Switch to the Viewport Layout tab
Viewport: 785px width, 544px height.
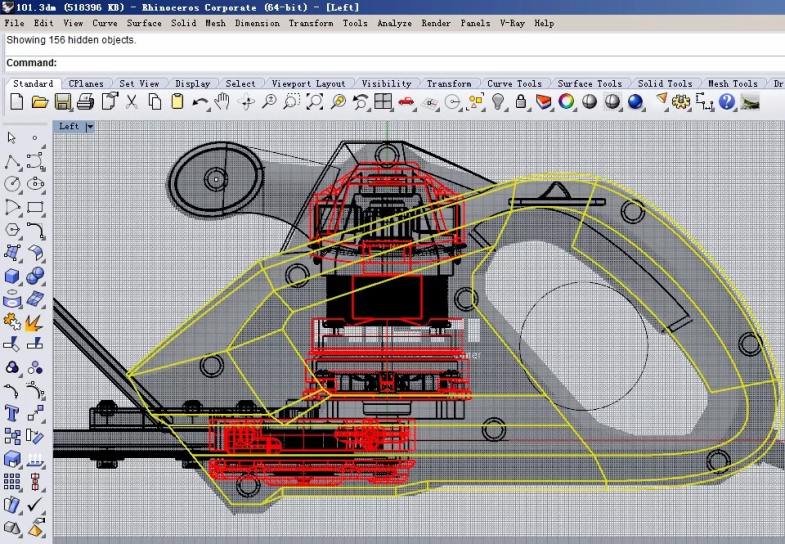309,84
